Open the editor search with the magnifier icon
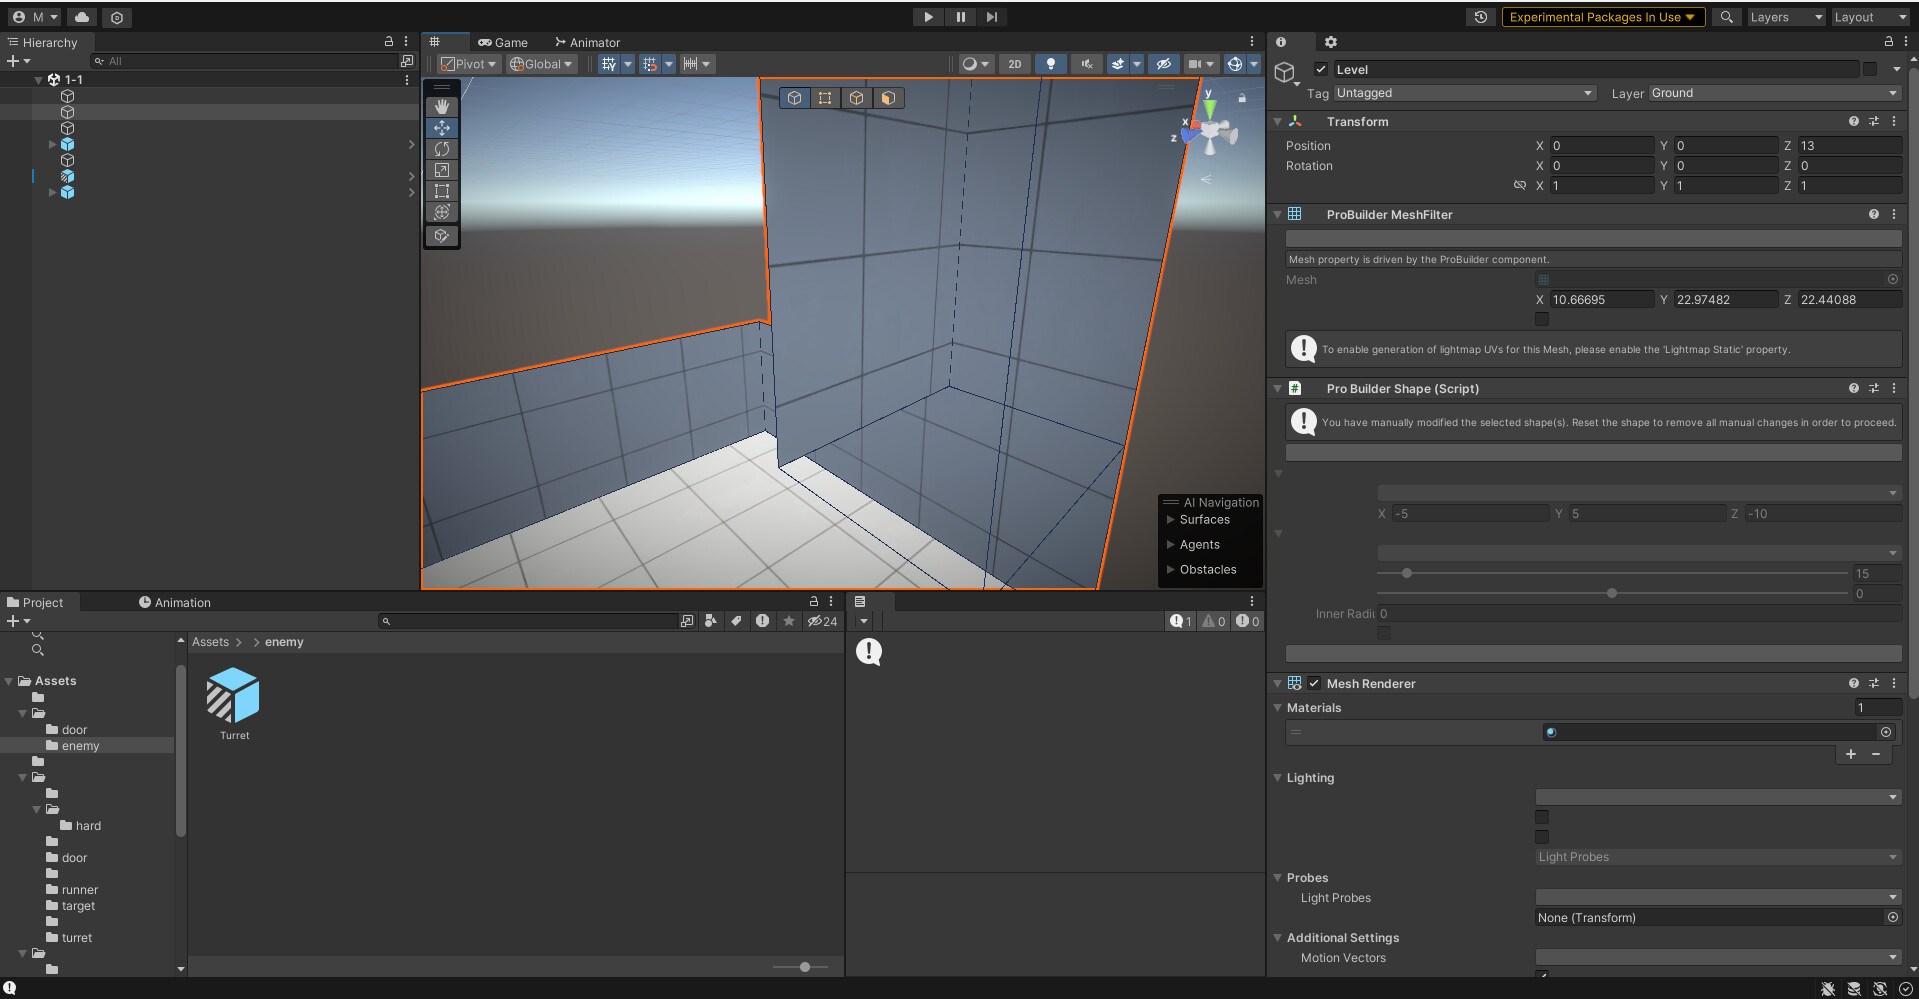Screen dimensions: 1919x999 (x=1726, y=17)
